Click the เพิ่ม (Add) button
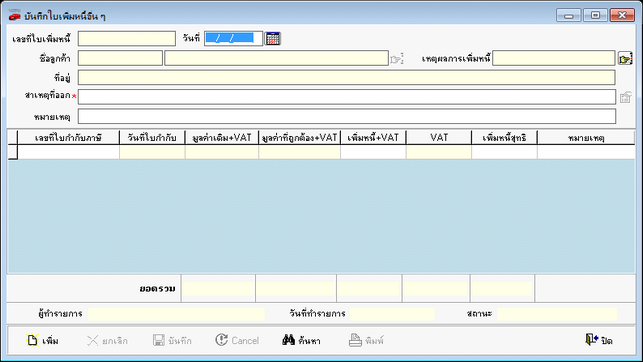Viewport: 643px width, 362px height. pyautogui.click(x=43, y=340)
